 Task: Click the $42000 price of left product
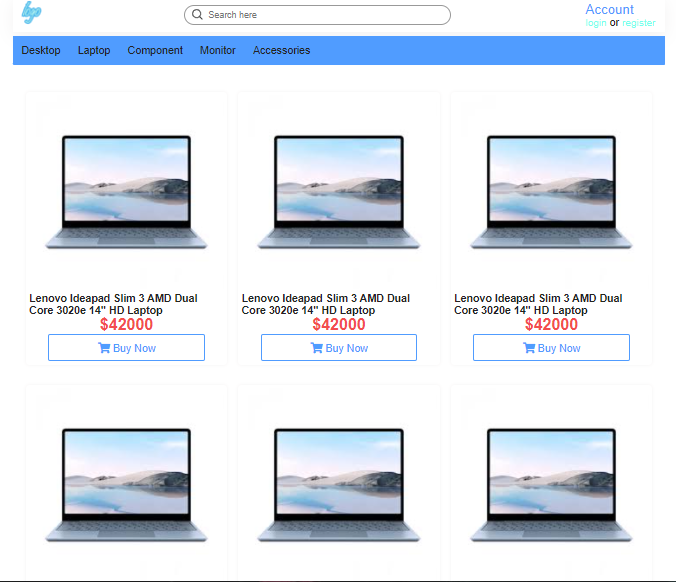coord(126,324)
